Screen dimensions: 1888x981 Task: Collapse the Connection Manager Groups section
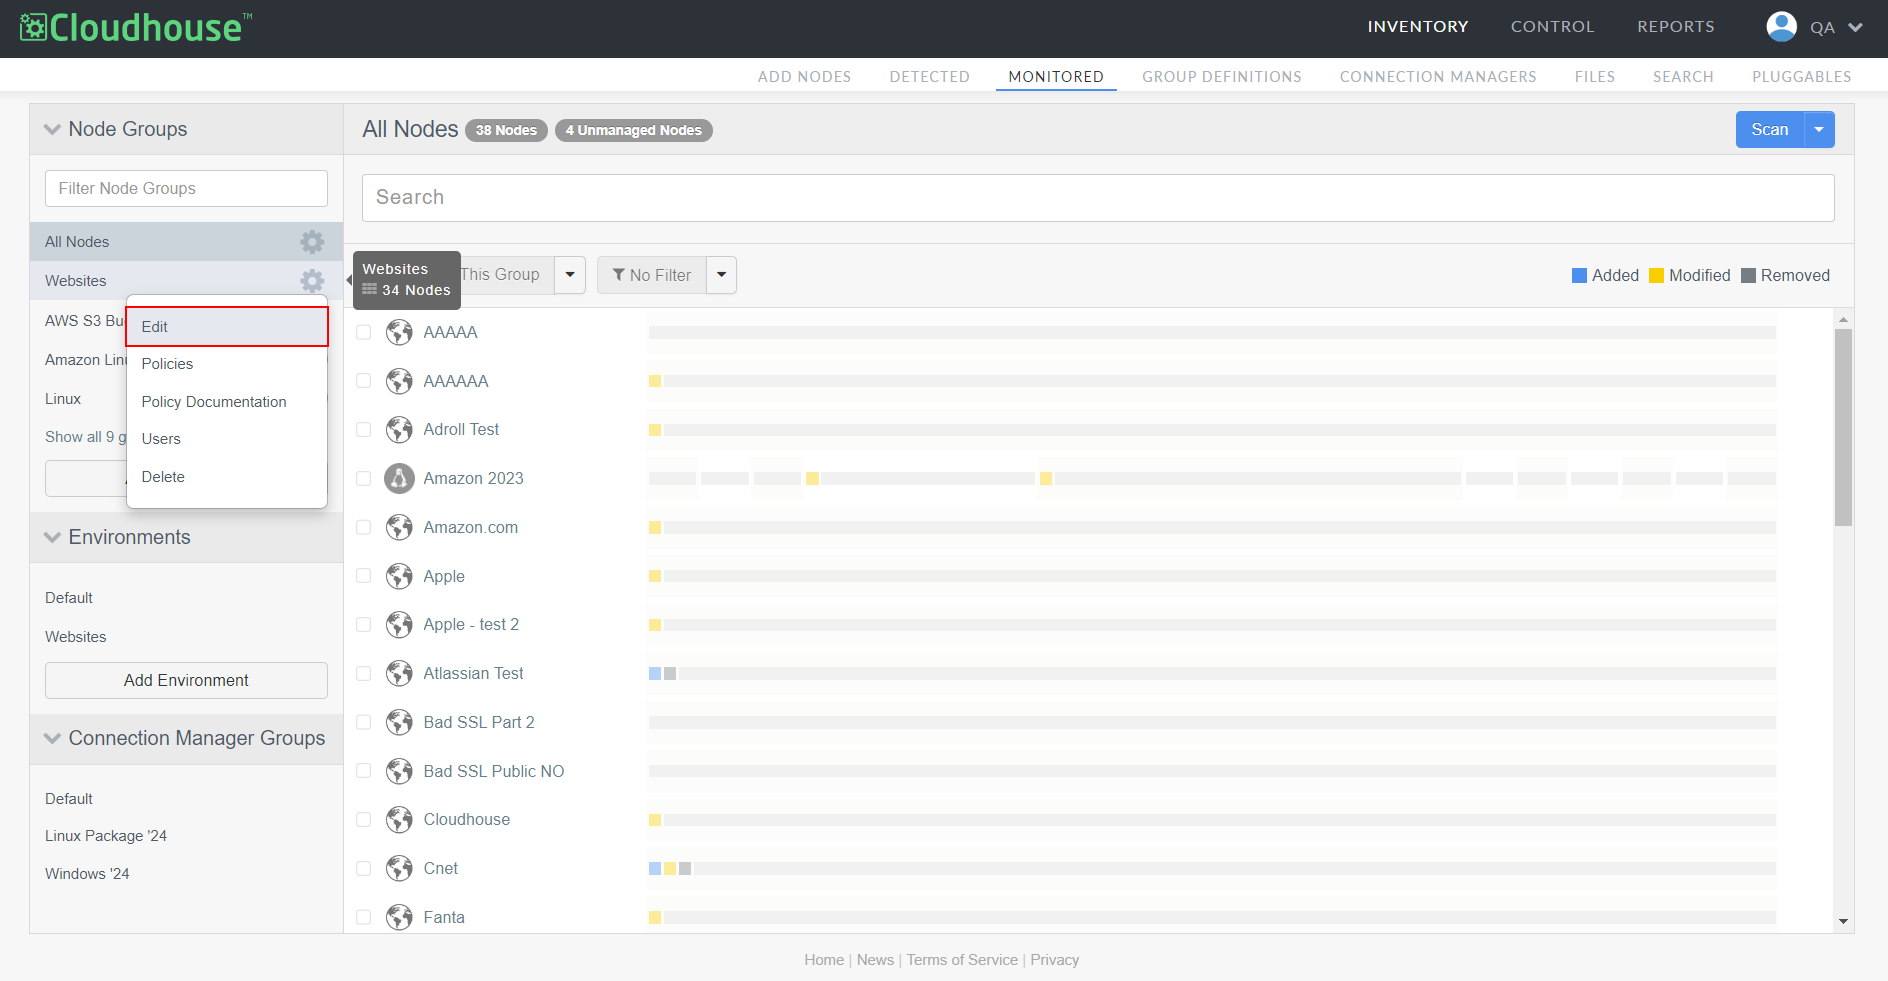[x=53, y=739]
